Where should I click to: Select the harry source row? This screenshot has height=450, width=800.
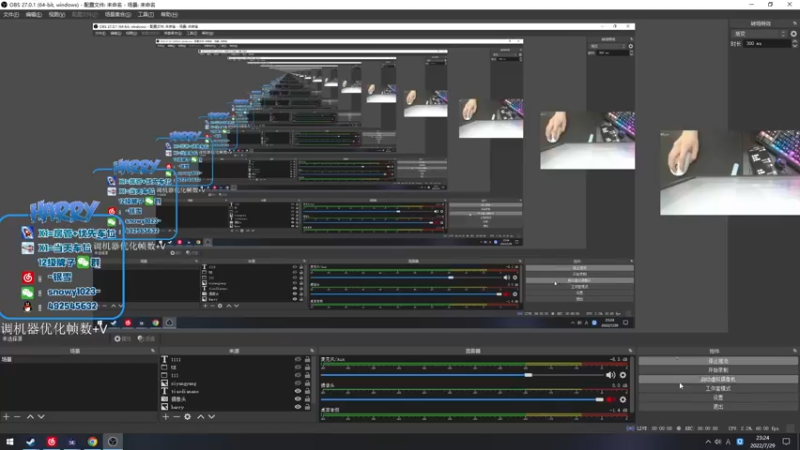tap(236, 407)
